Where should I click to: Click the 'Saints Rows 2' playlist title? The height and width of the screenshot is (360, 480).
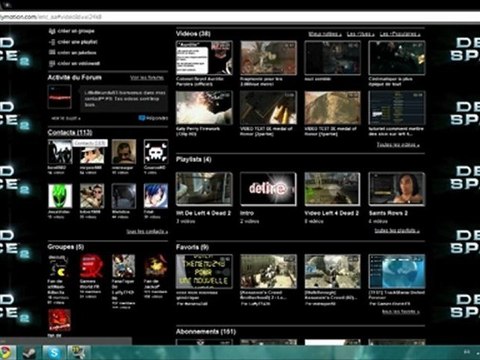pos(388,213)
